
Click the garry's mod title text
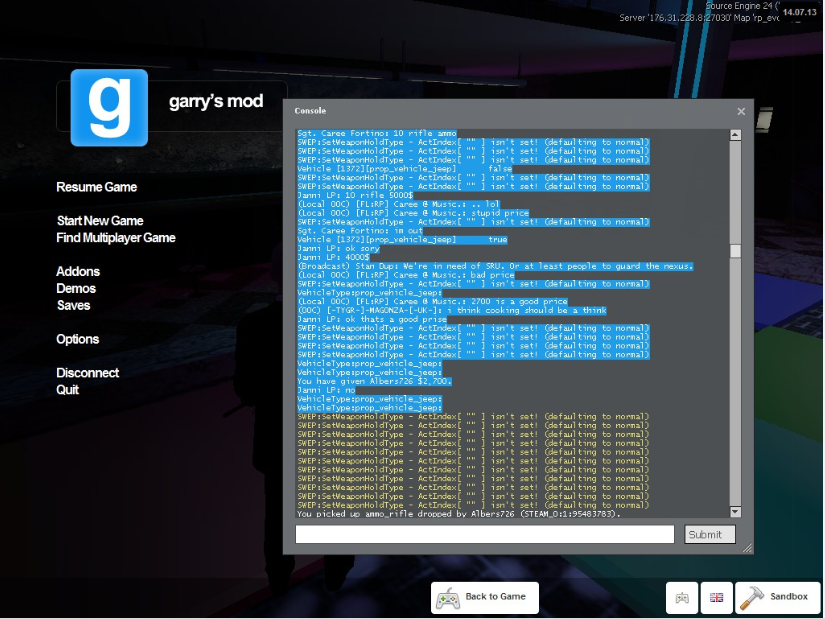click(x=216, y=101)
